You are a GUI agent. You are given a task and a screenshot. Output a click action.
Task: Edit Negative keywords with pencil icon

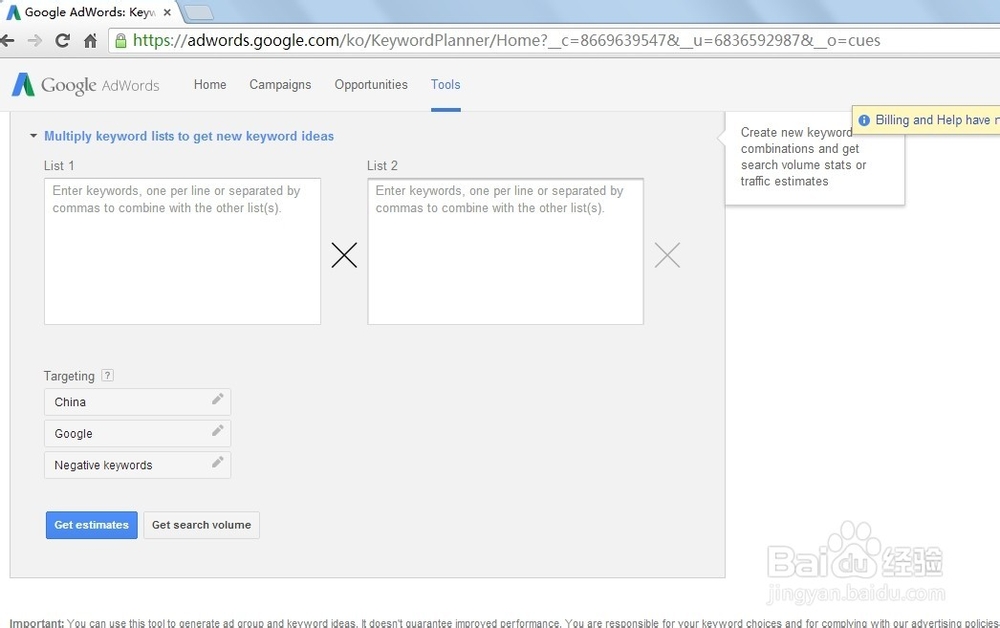tap(217, 462)
